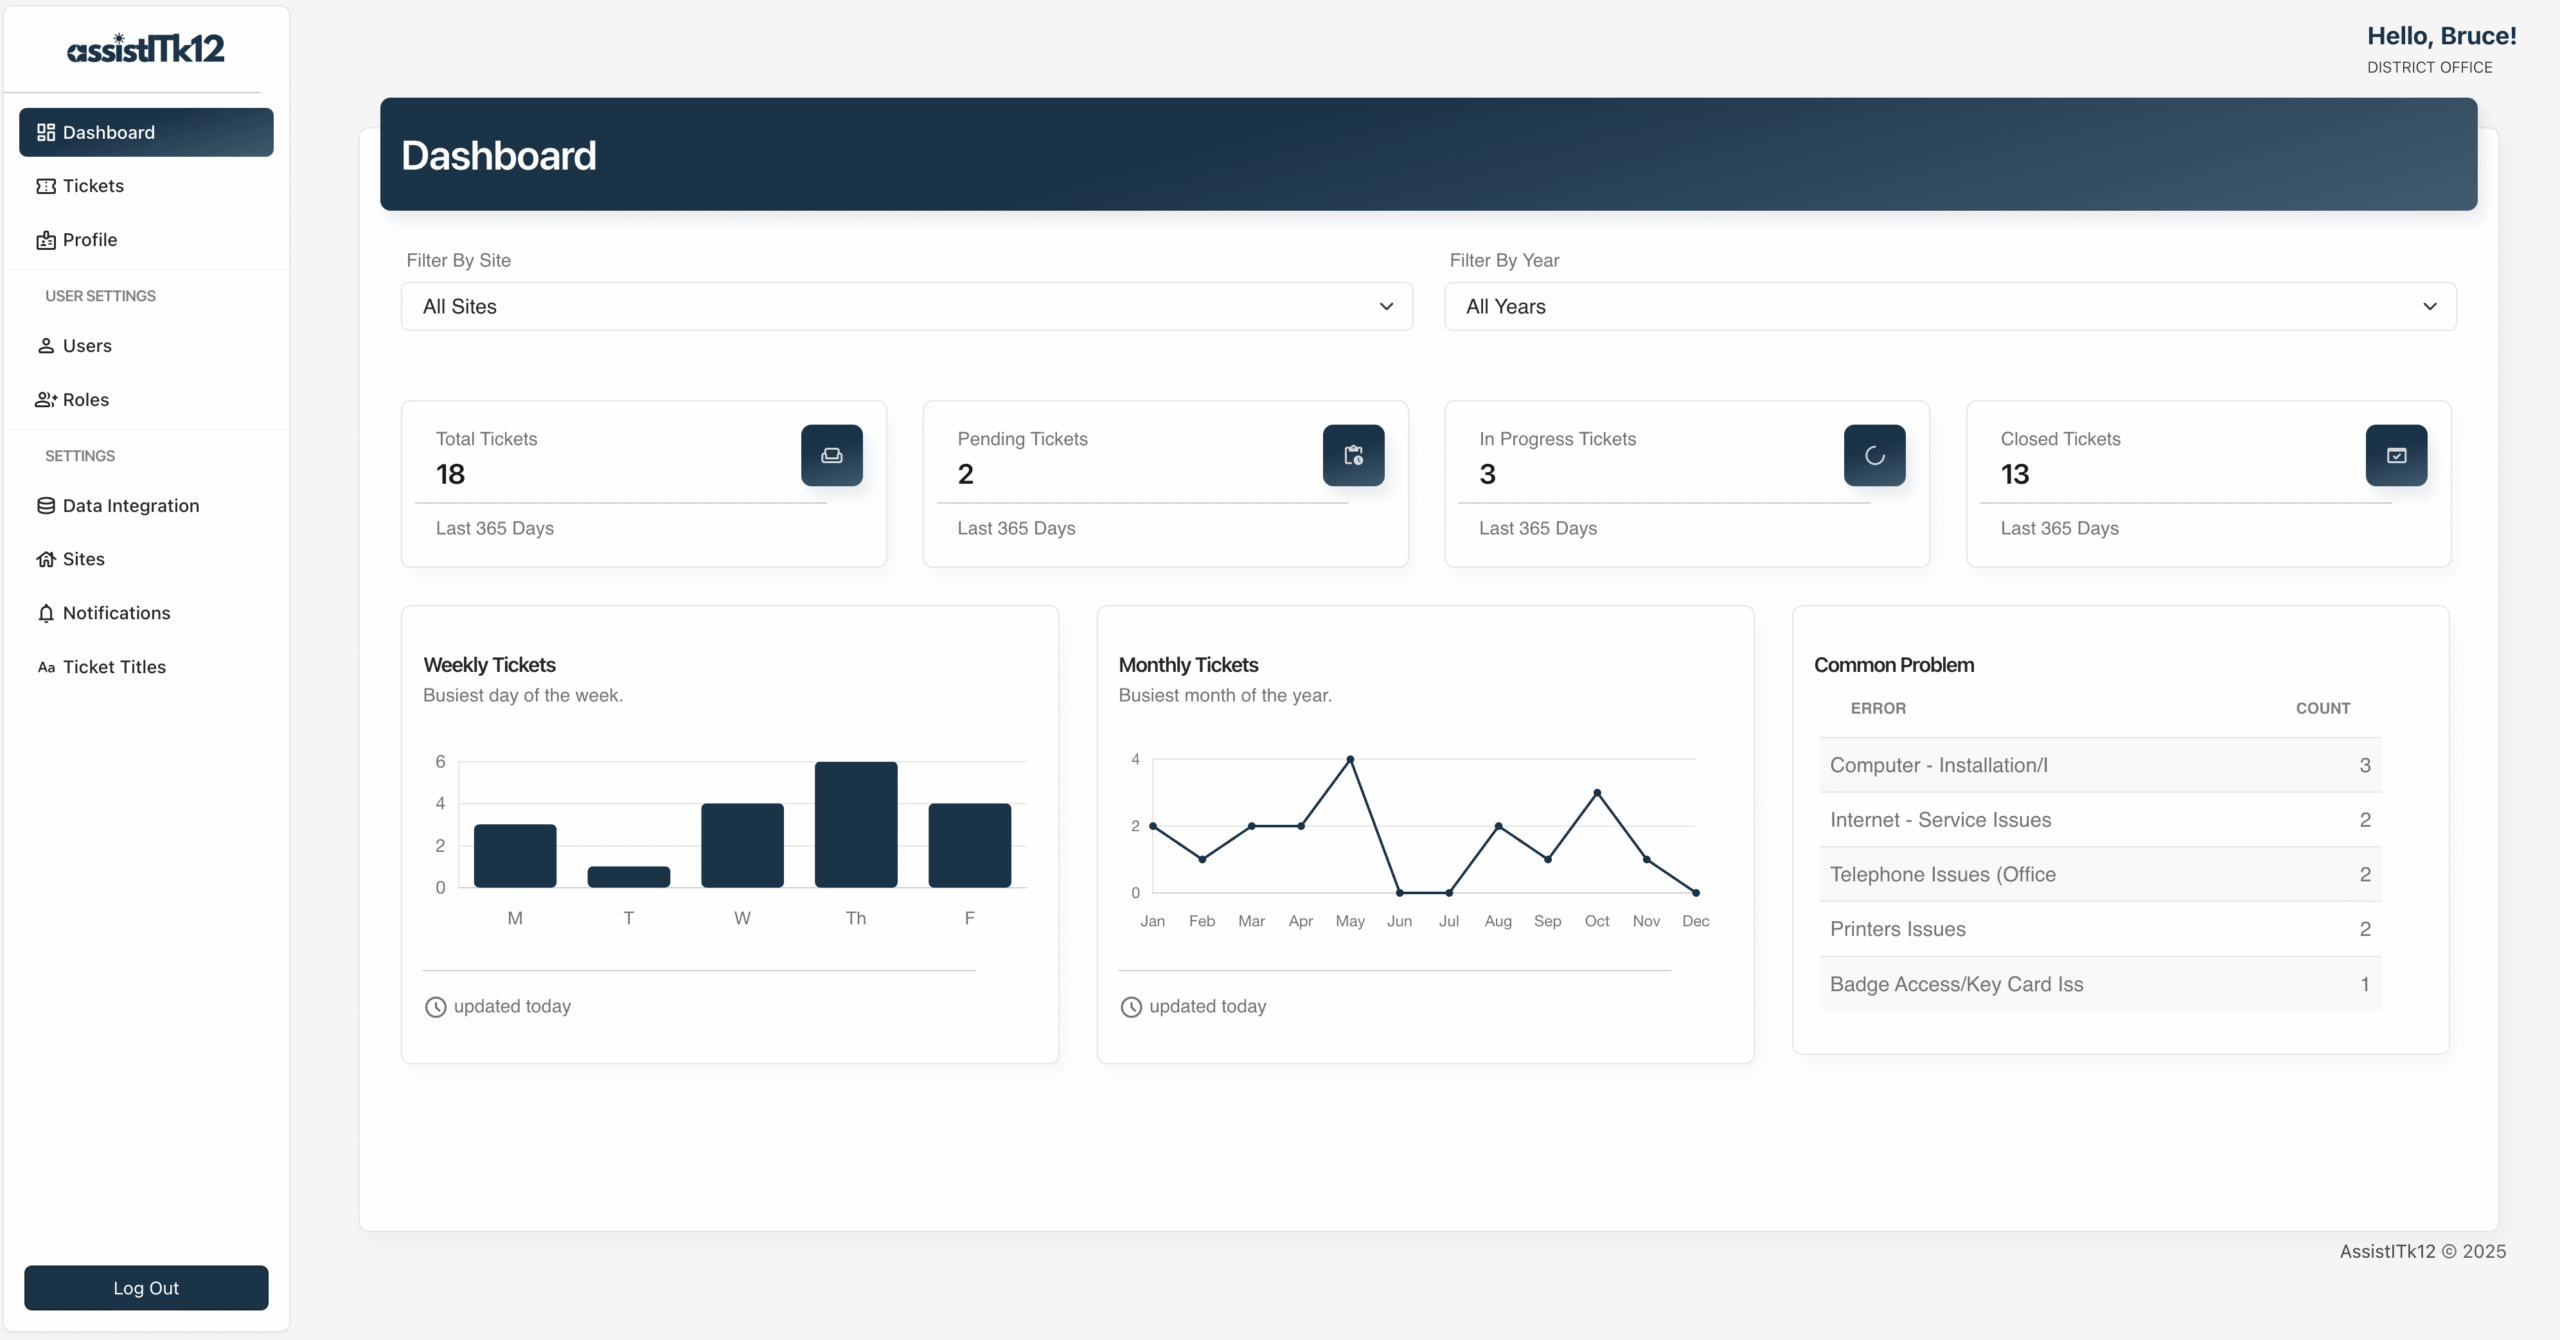Click the Thursday bar in Weekly Tickets
The image size is (2560, 1340).
855,825
